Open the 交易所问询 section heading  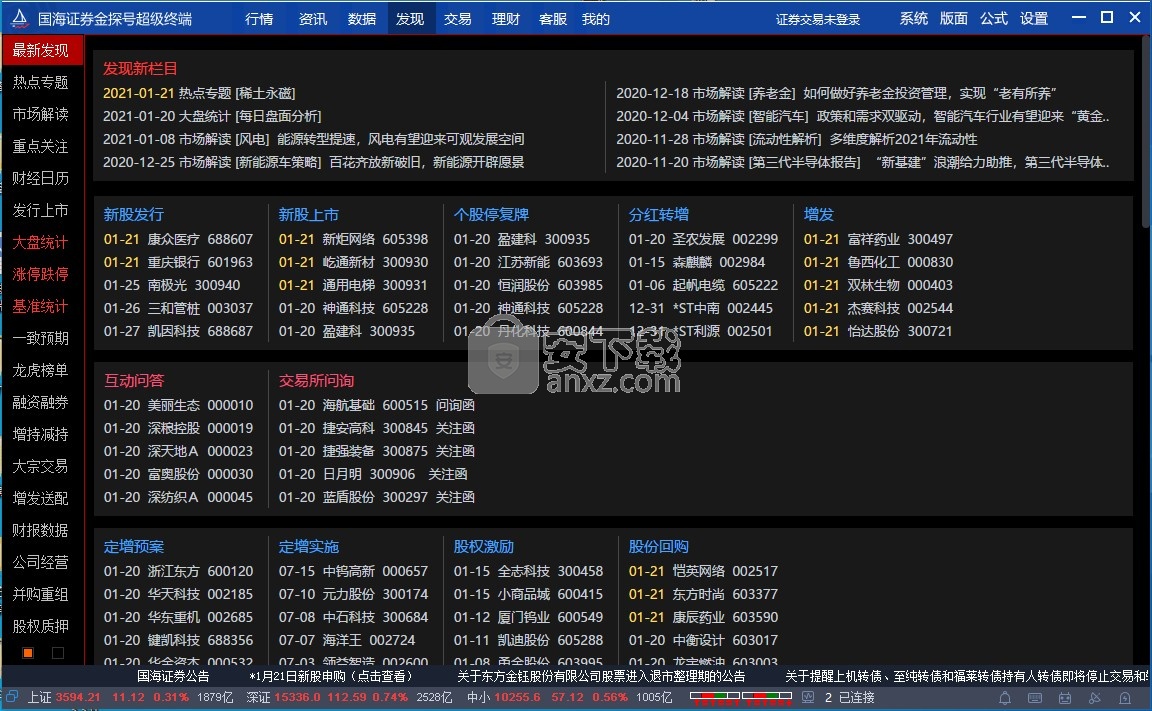click(317, 380)
